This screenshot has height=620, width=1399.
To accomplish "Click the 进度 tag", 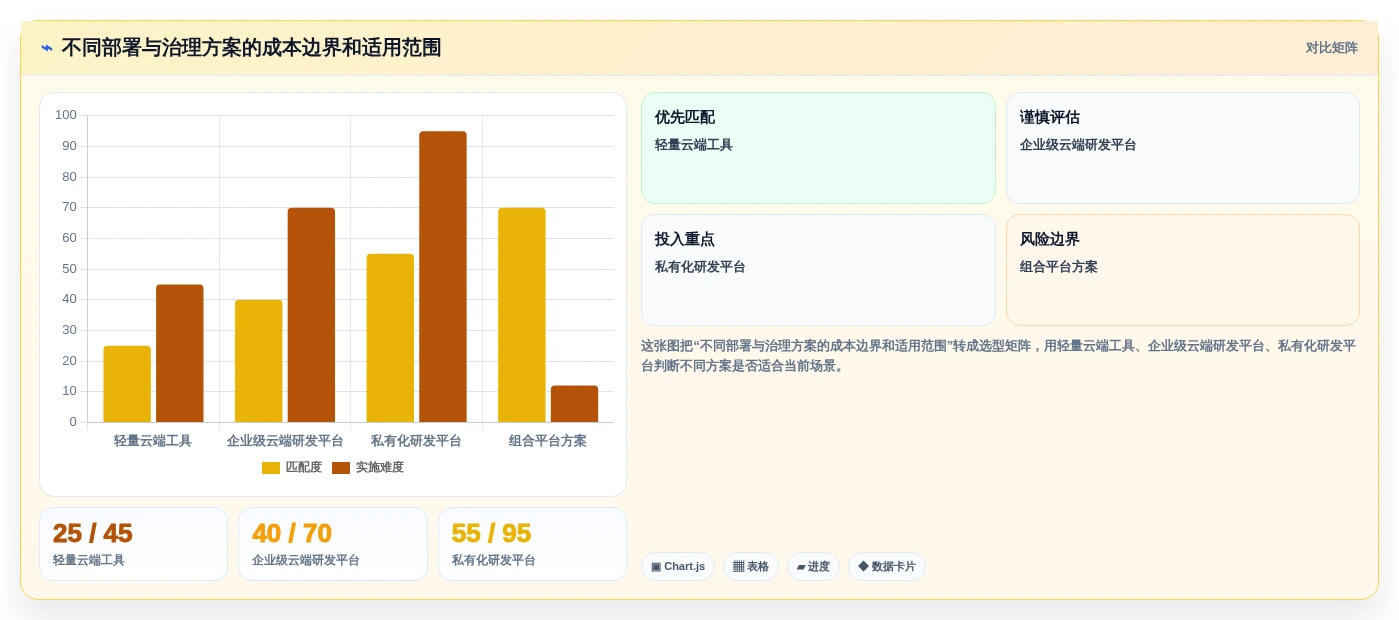I will [813, 566].
